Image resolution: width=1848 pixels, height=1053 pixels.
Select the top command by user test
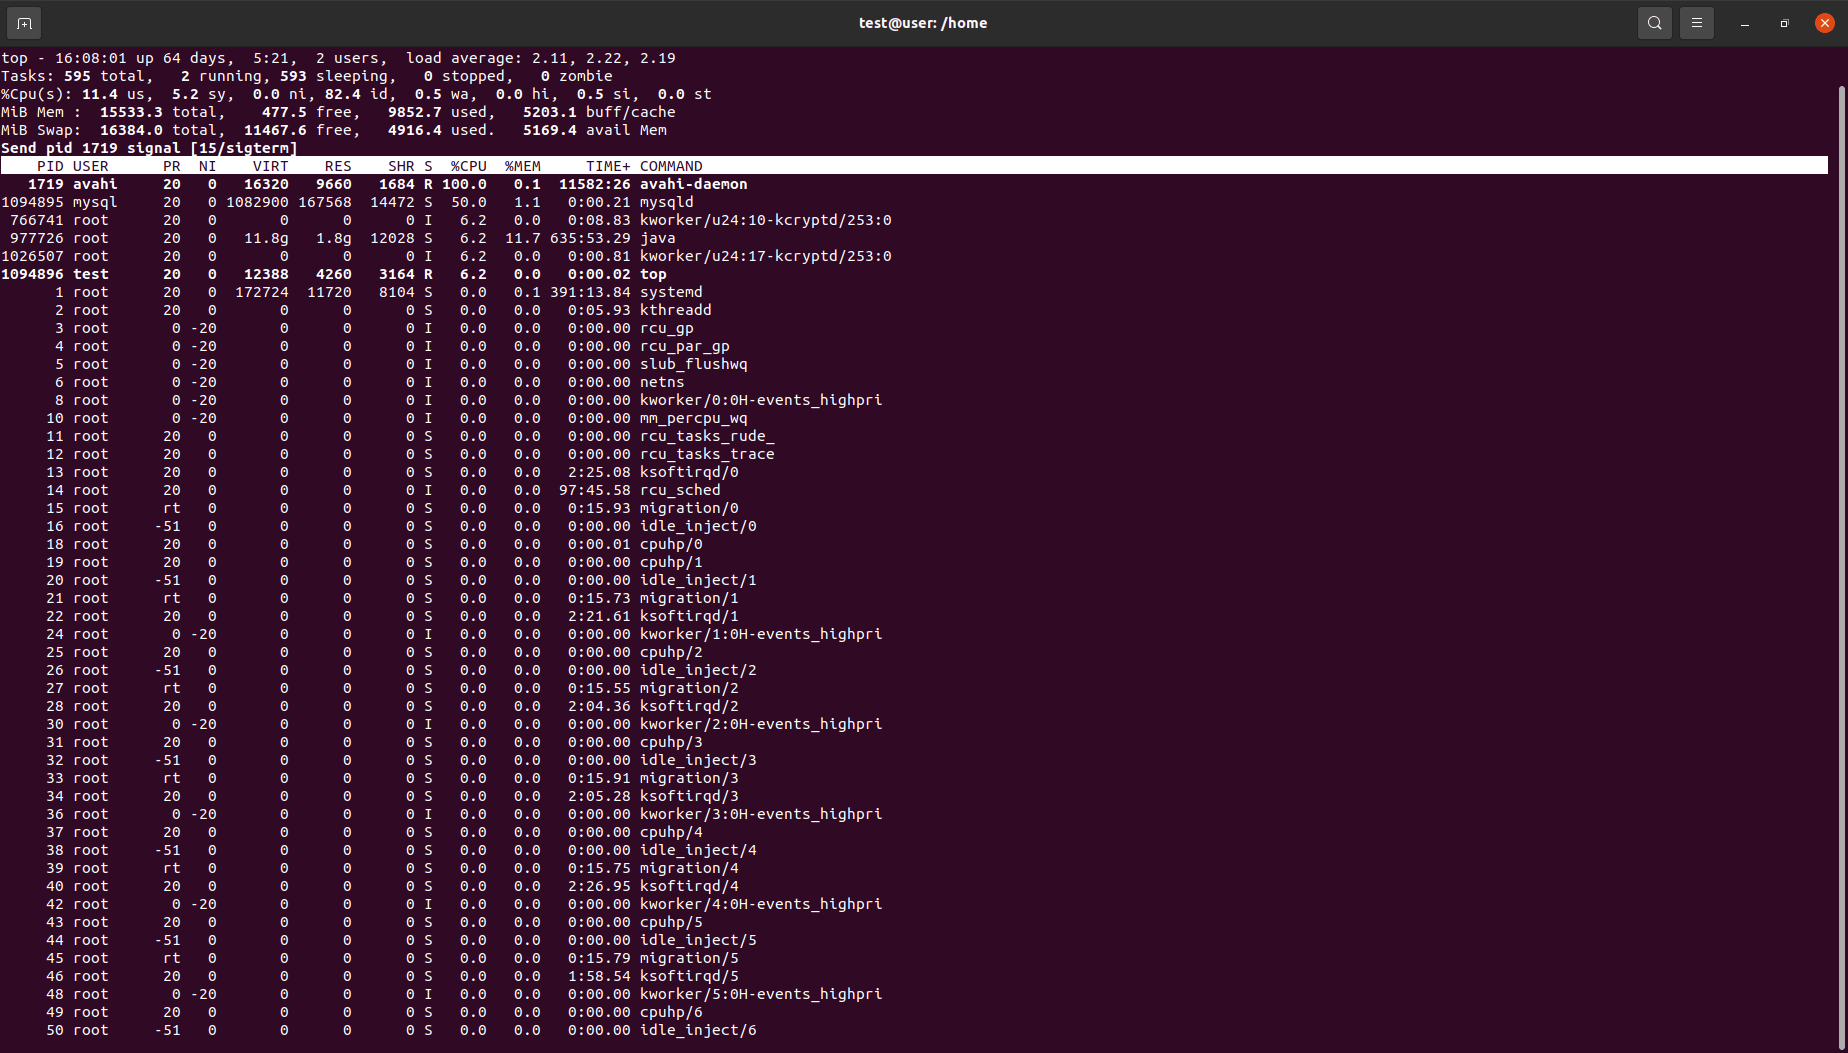[x=653, y=274]
